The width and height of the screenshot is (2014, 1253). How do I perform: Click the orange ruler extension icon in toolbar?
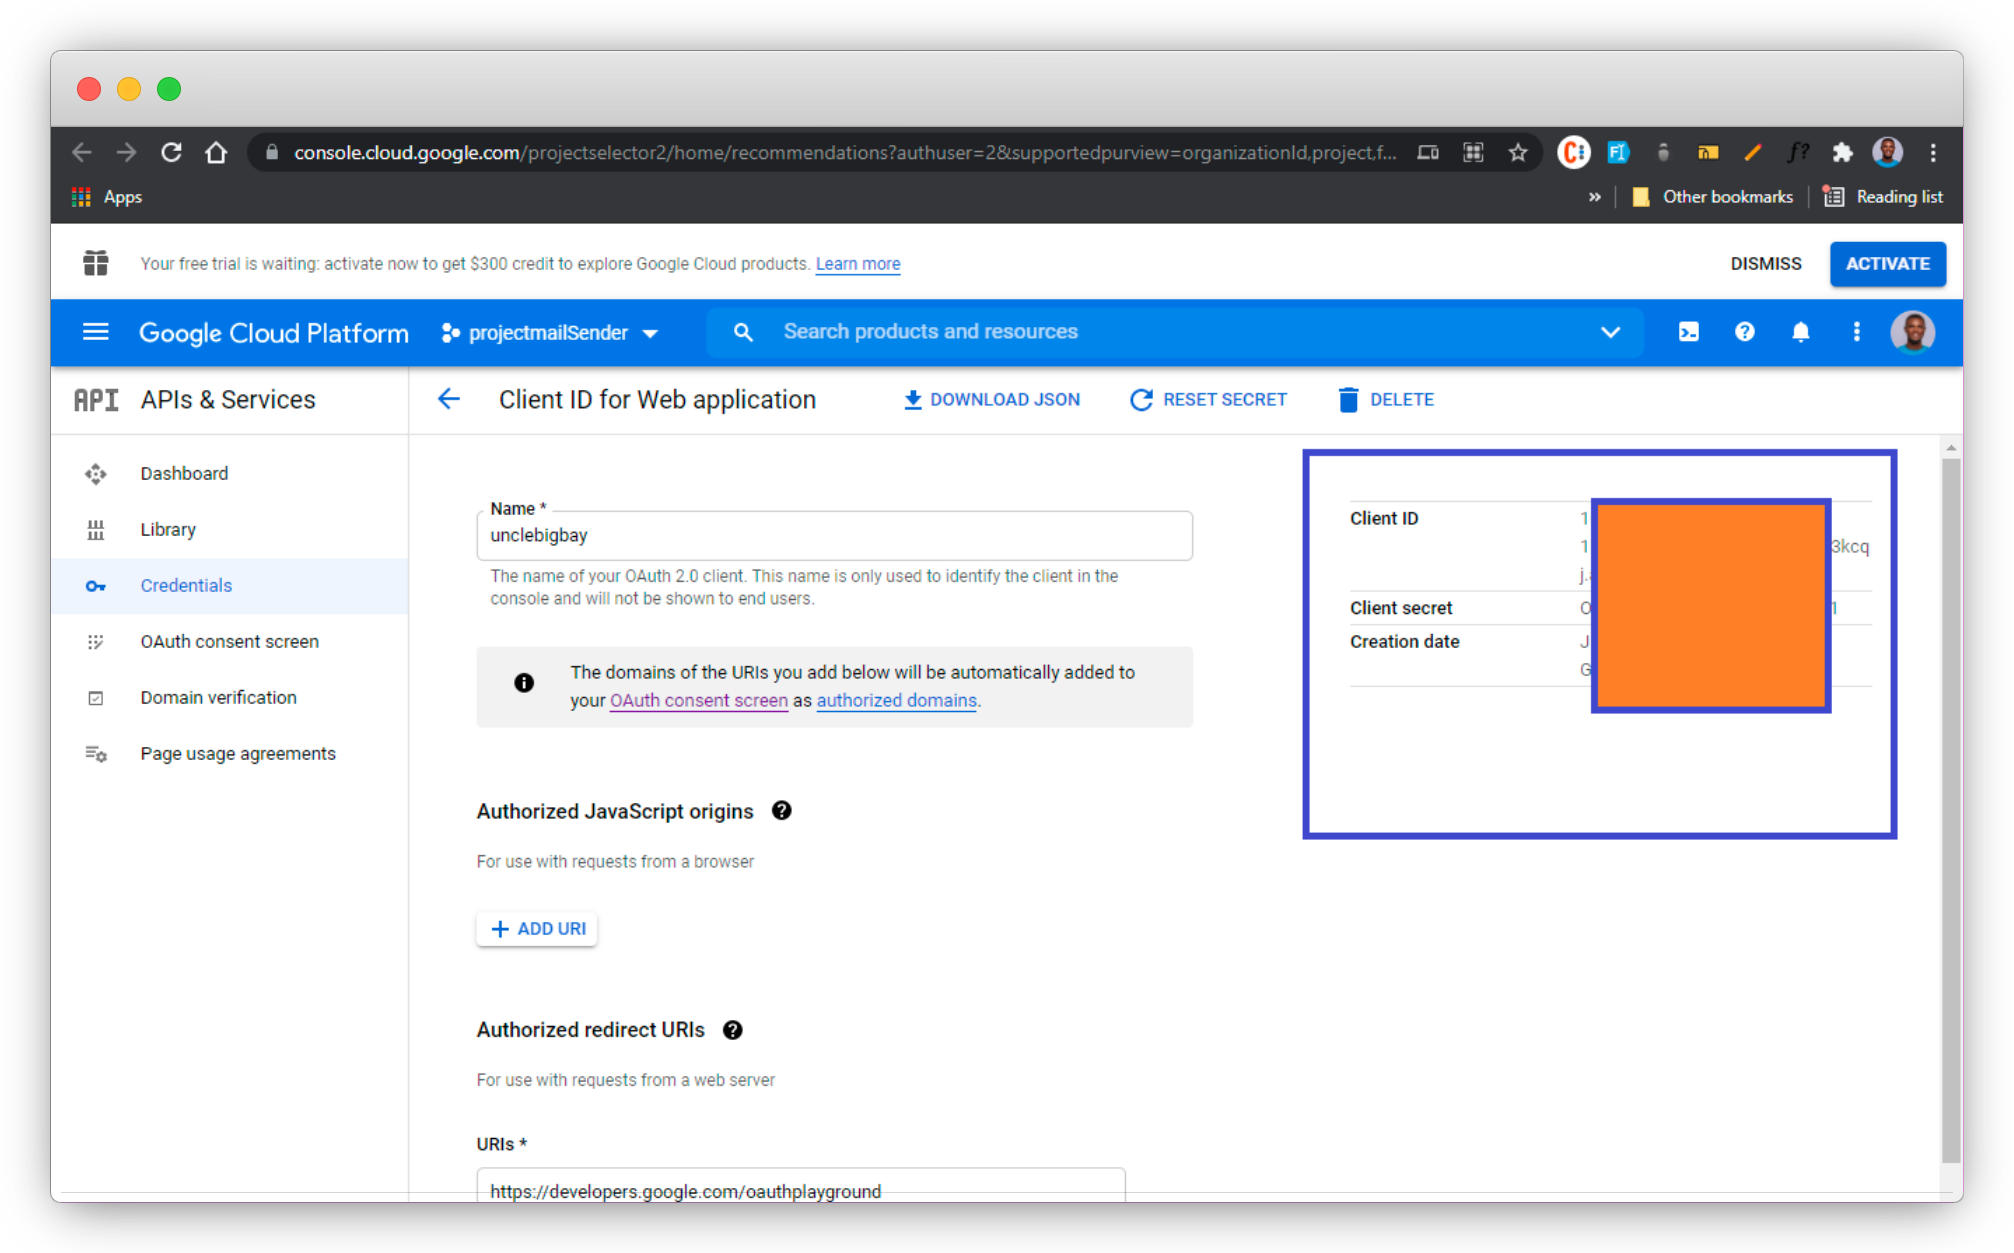(x=1708, y=152)
